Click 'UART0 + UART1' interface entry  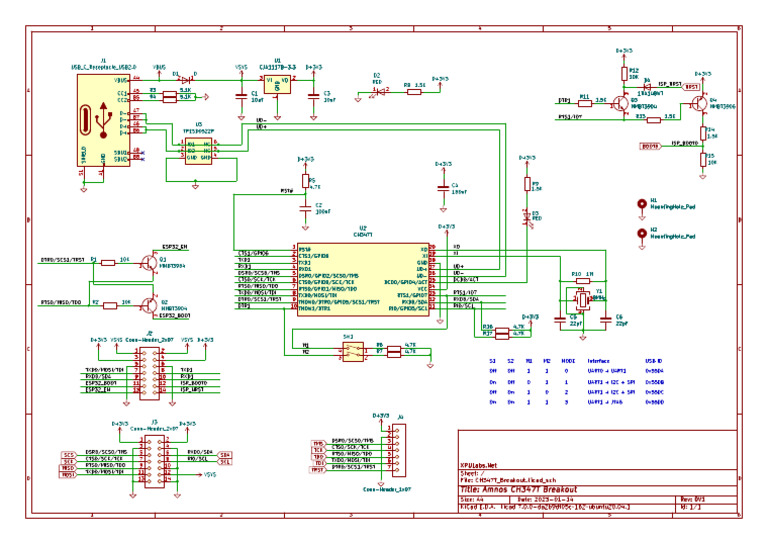point(606,371)
